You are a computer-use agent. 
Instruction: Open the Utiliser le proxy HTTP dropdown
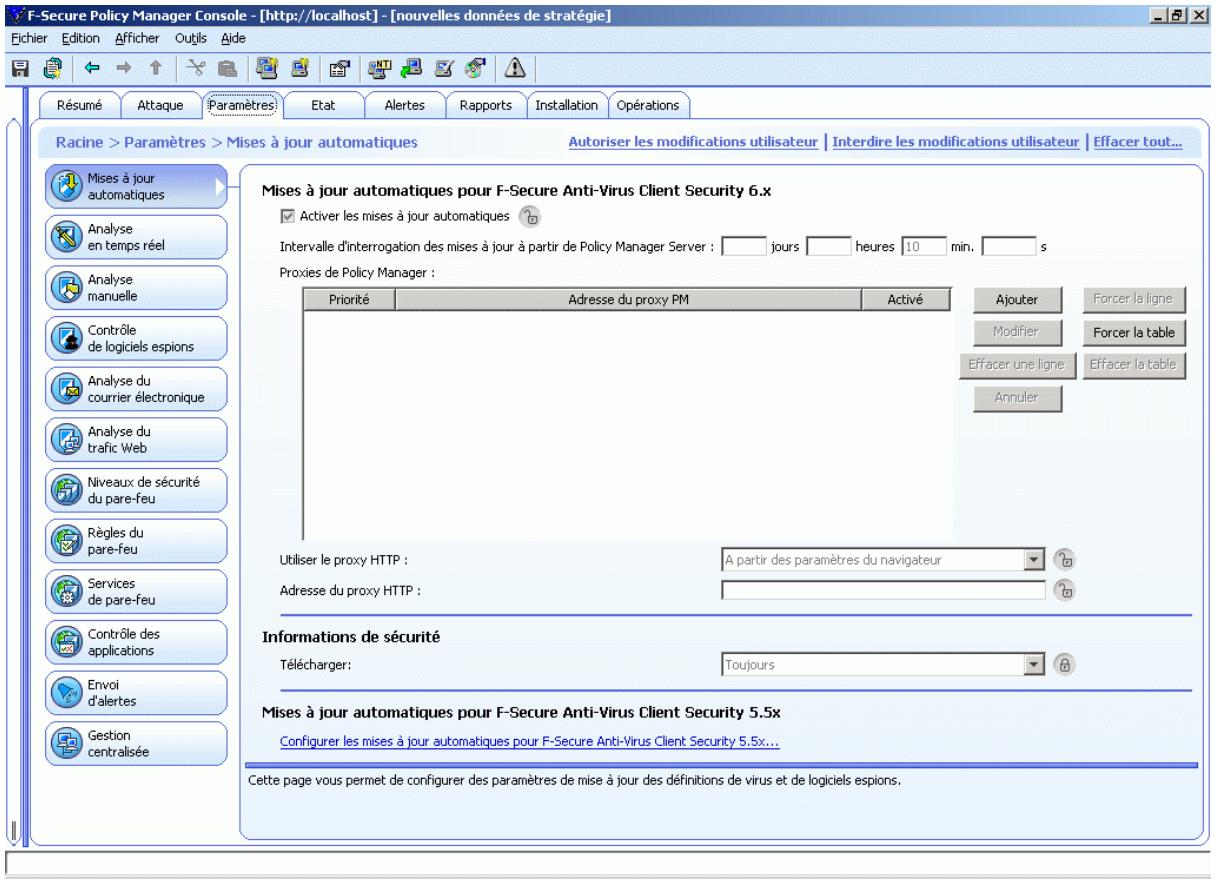click(x=1036, y=559)
